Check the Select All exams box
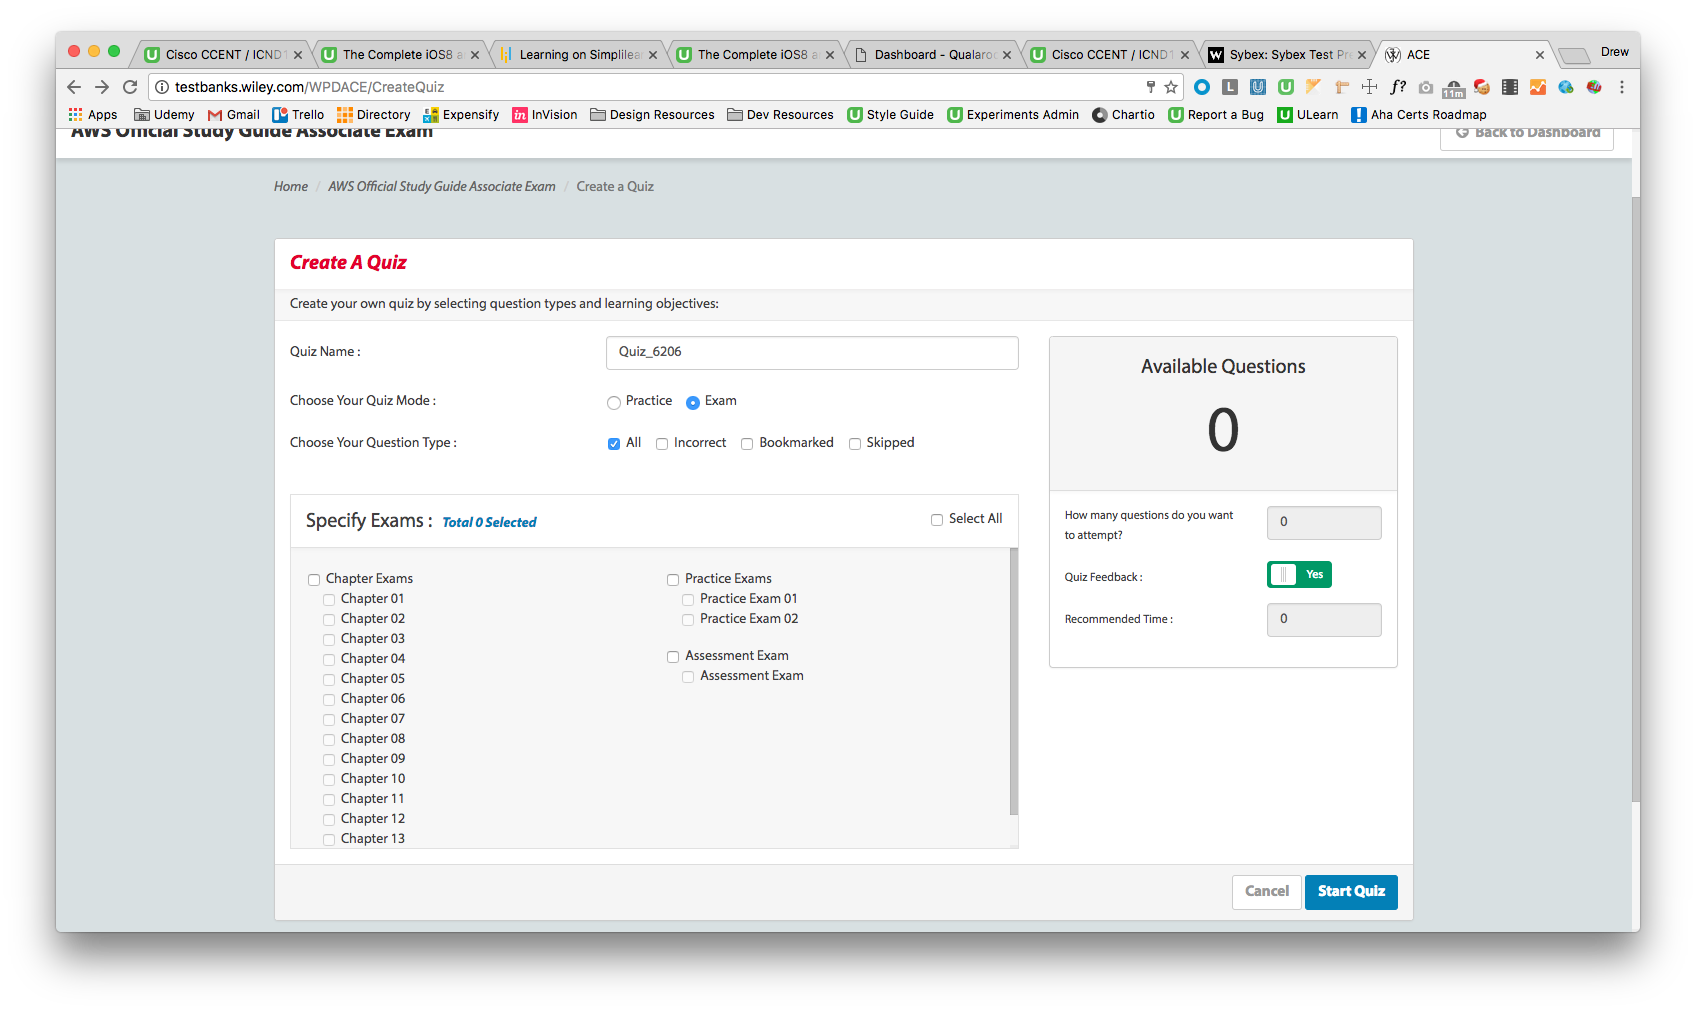Screen dimensions: 1696x1012 (937, 520)
